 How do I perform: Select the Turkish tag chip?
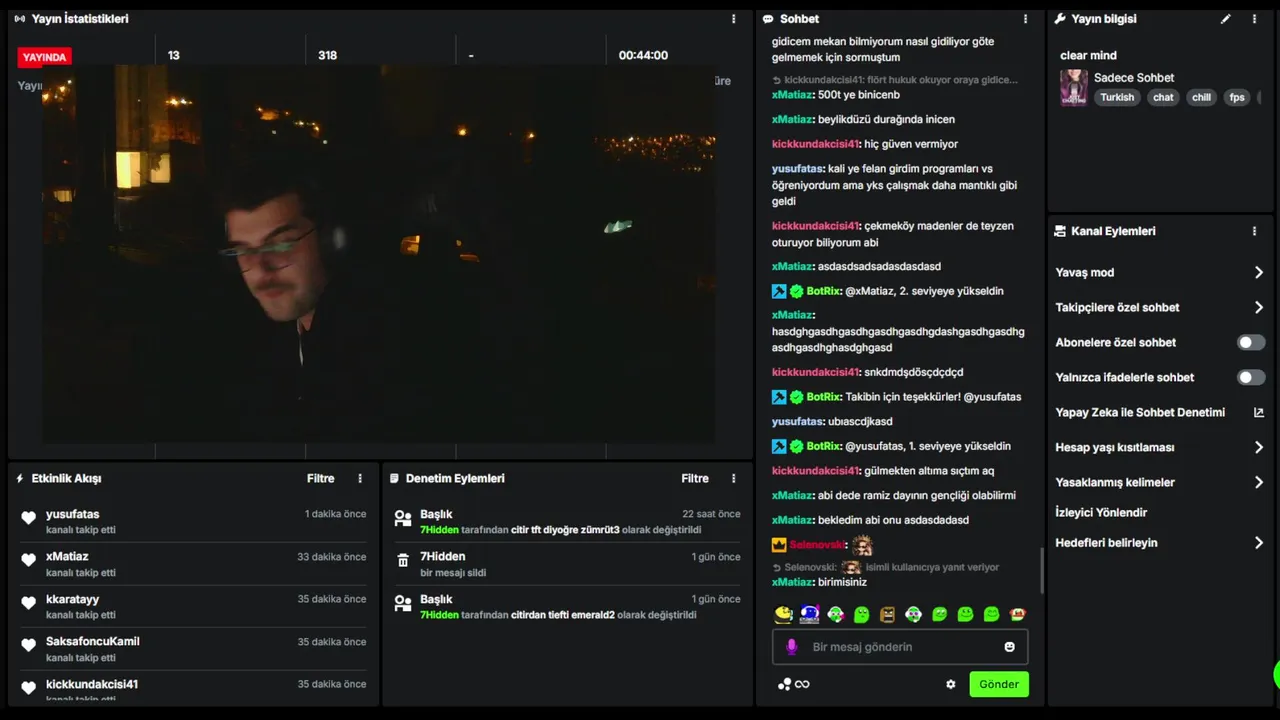click(x=1117, y=97)
